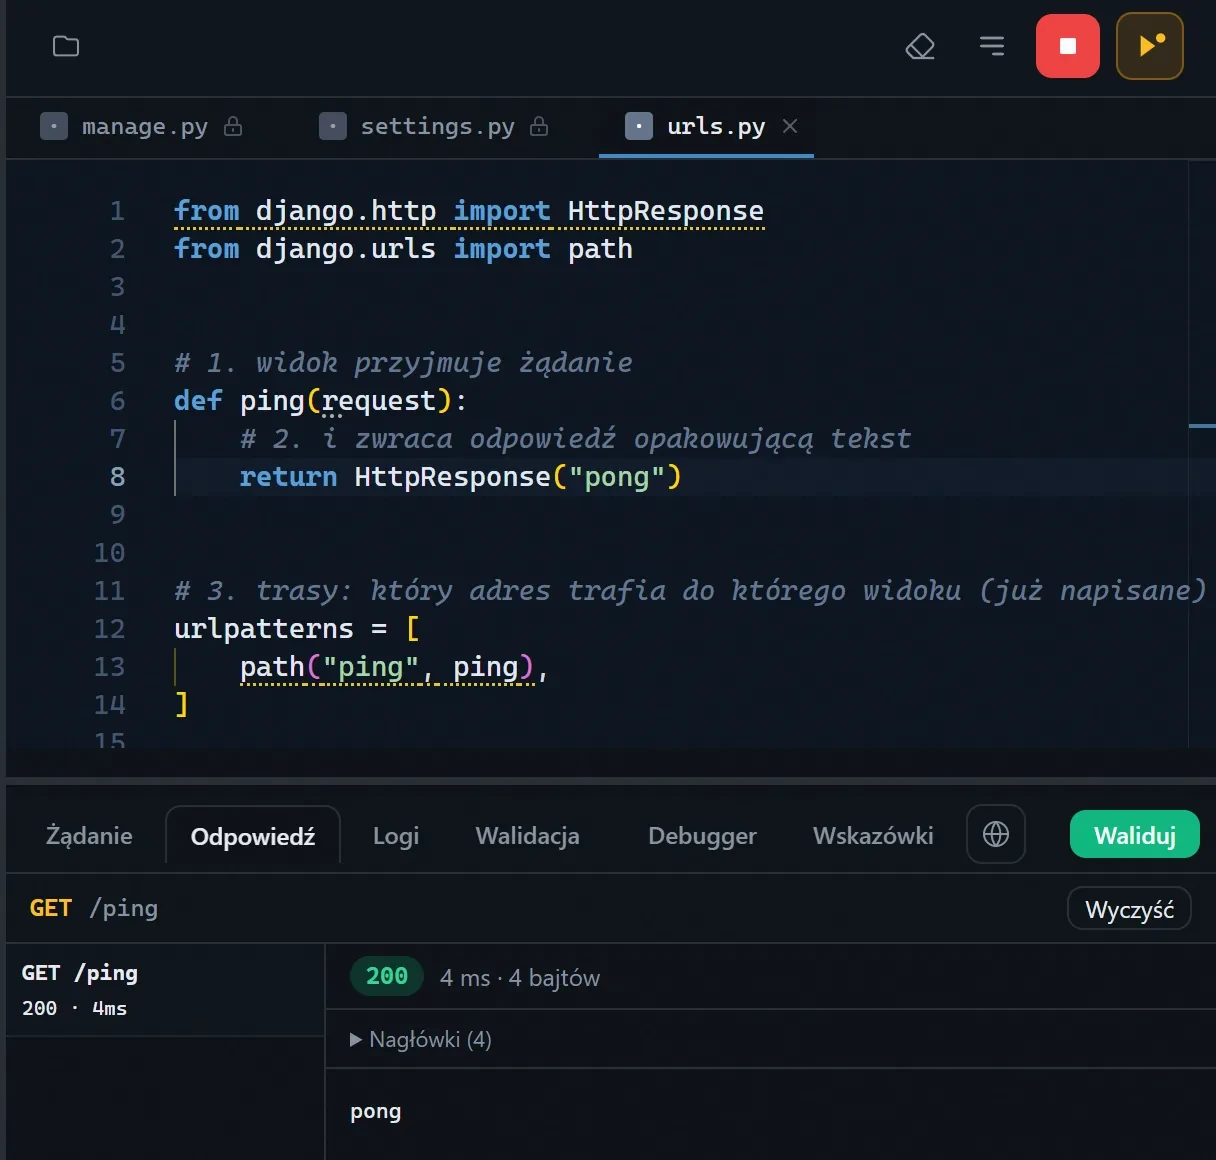The width and height of the screenshot is (1216, 1160).
Task: Place cursor on return HttpResponse("pong") line
Action: [460, 477]
